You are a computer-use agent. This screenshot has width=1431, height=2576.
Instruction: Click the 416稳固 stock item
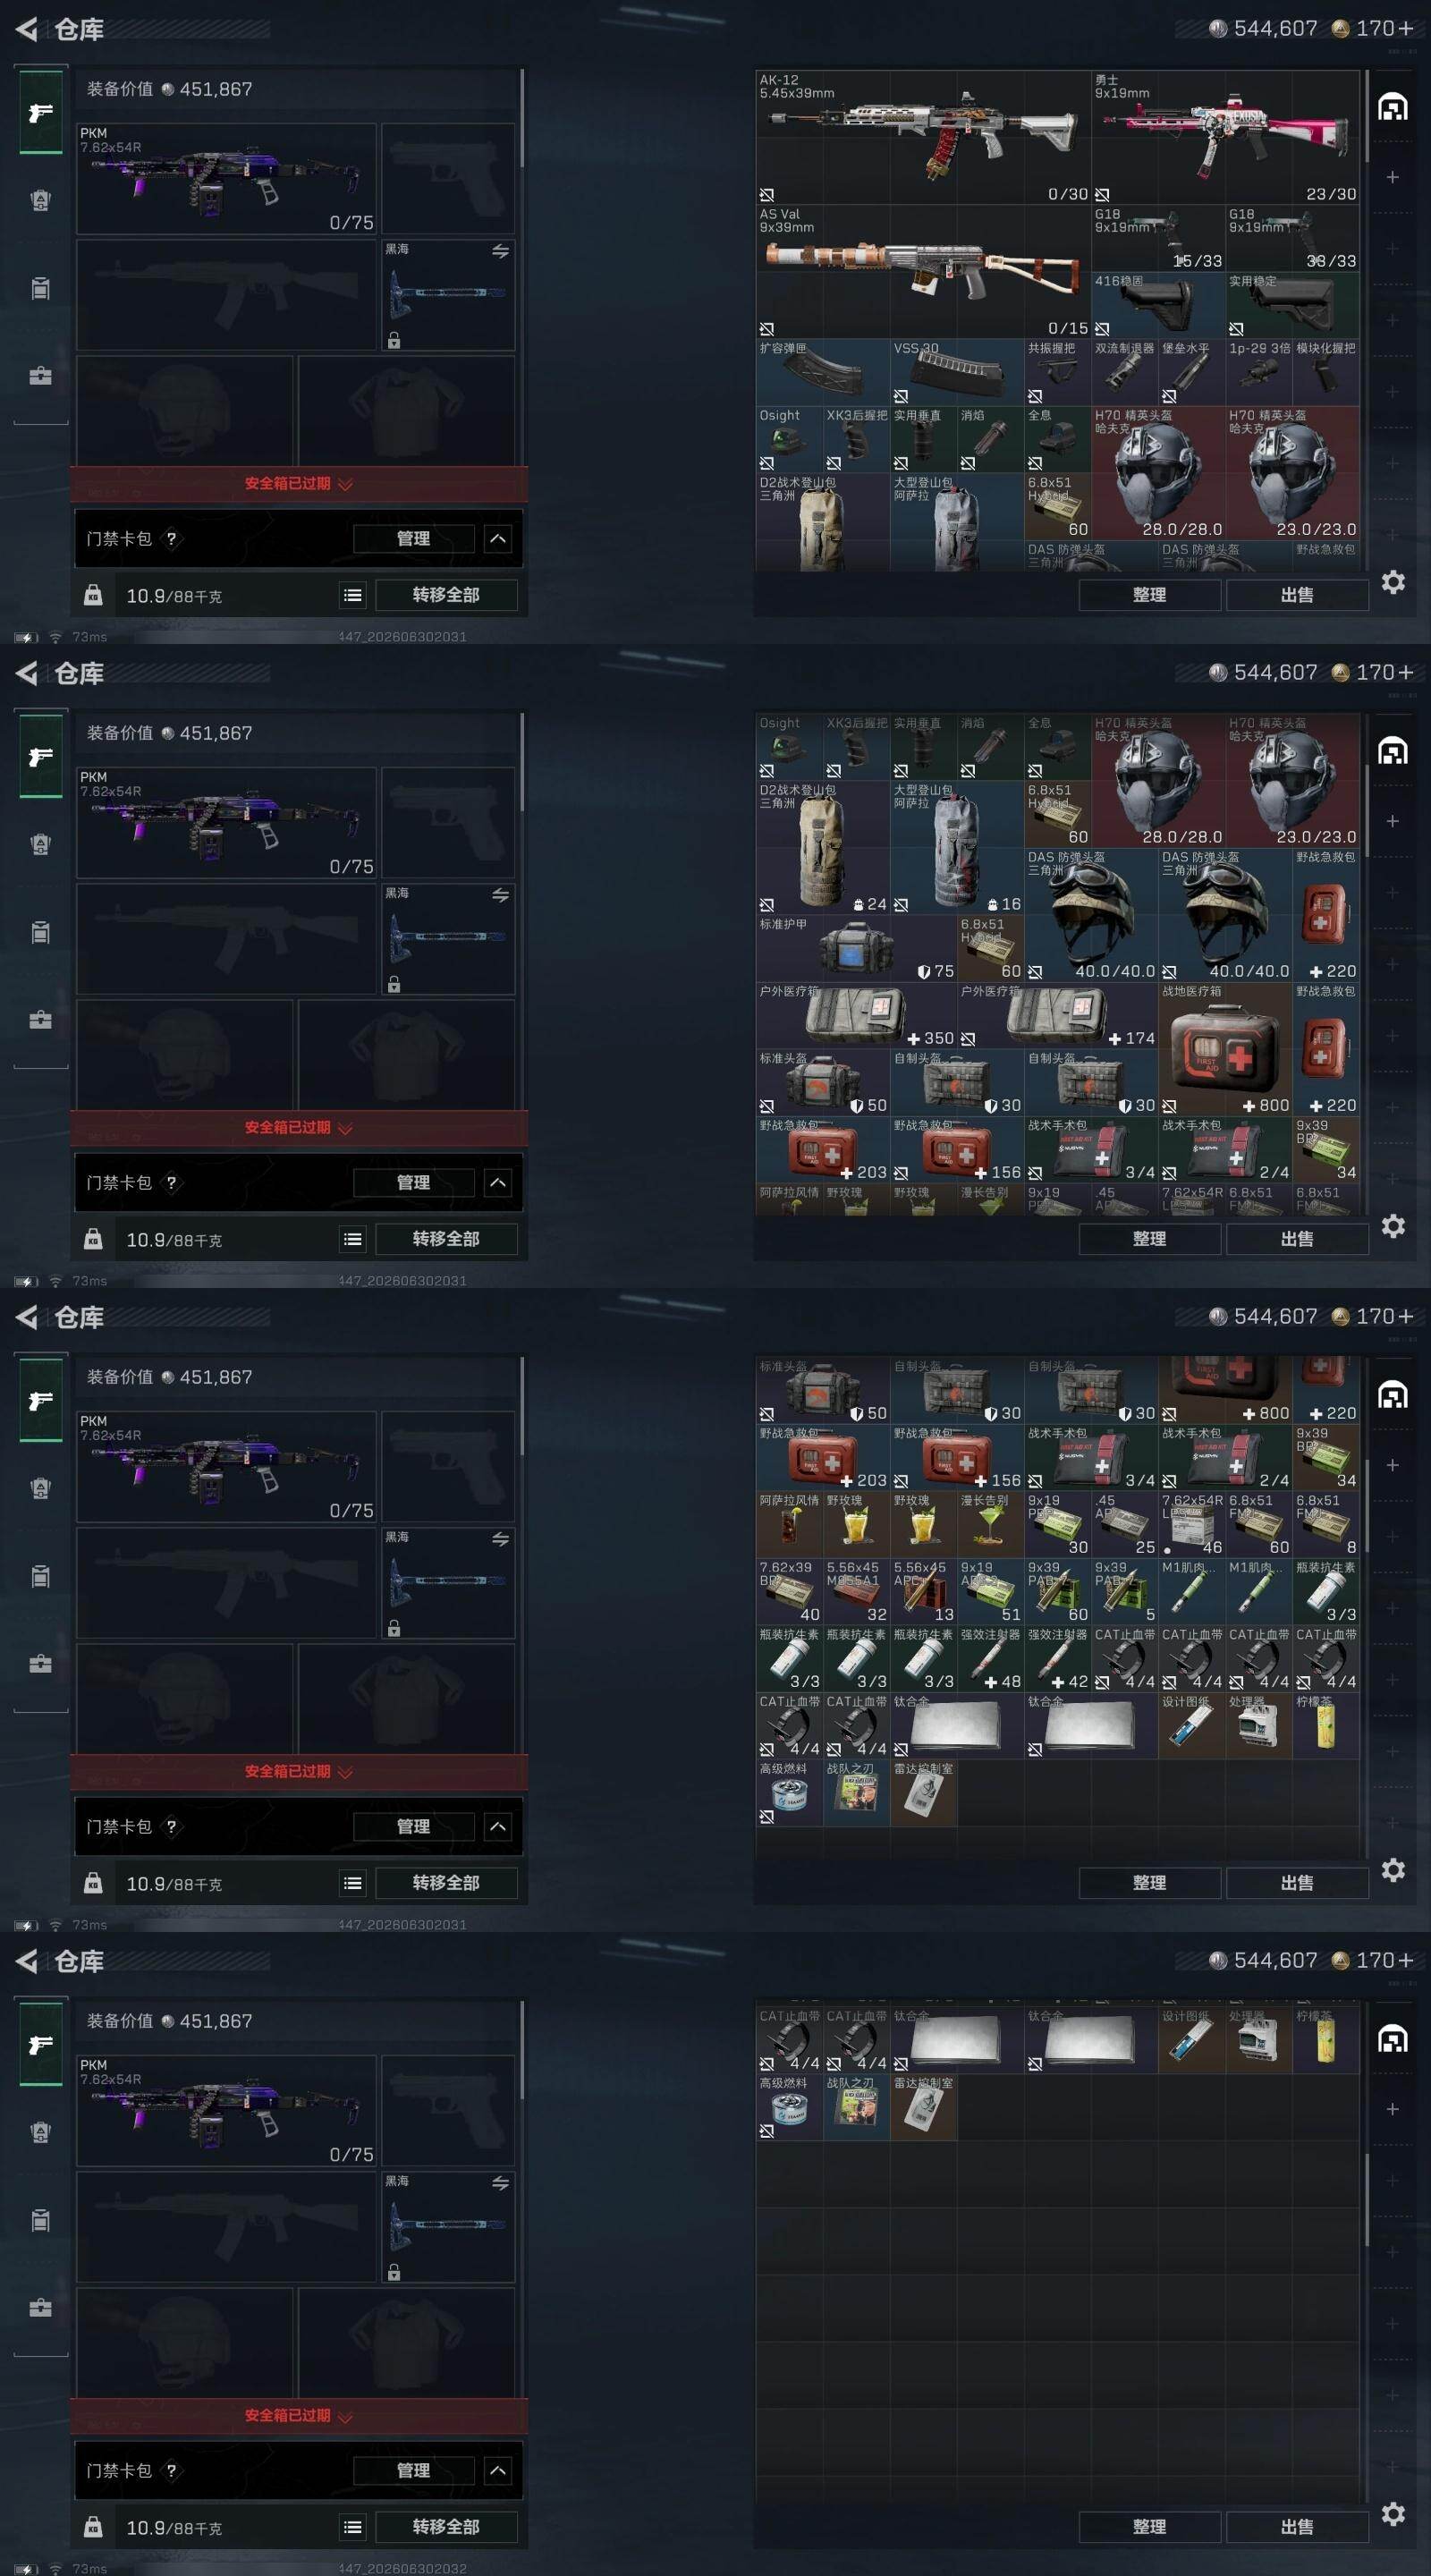1158,305
